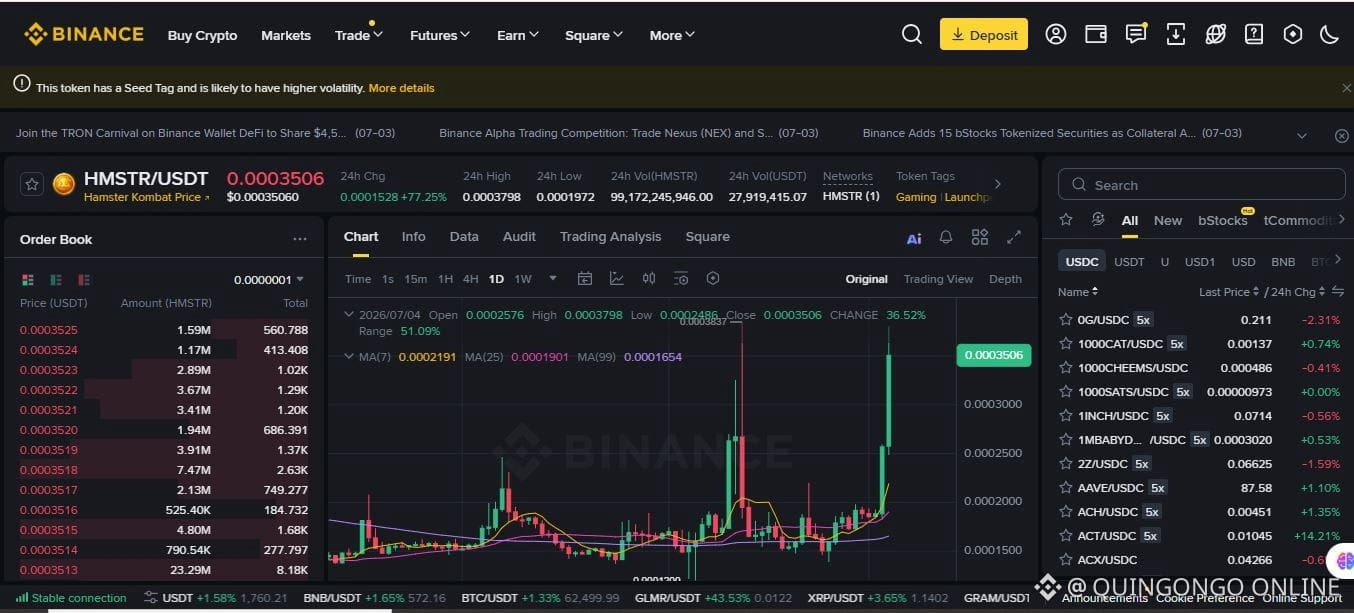
Task: Toggle dark mode moon icon
Action: coord(1329,34)
